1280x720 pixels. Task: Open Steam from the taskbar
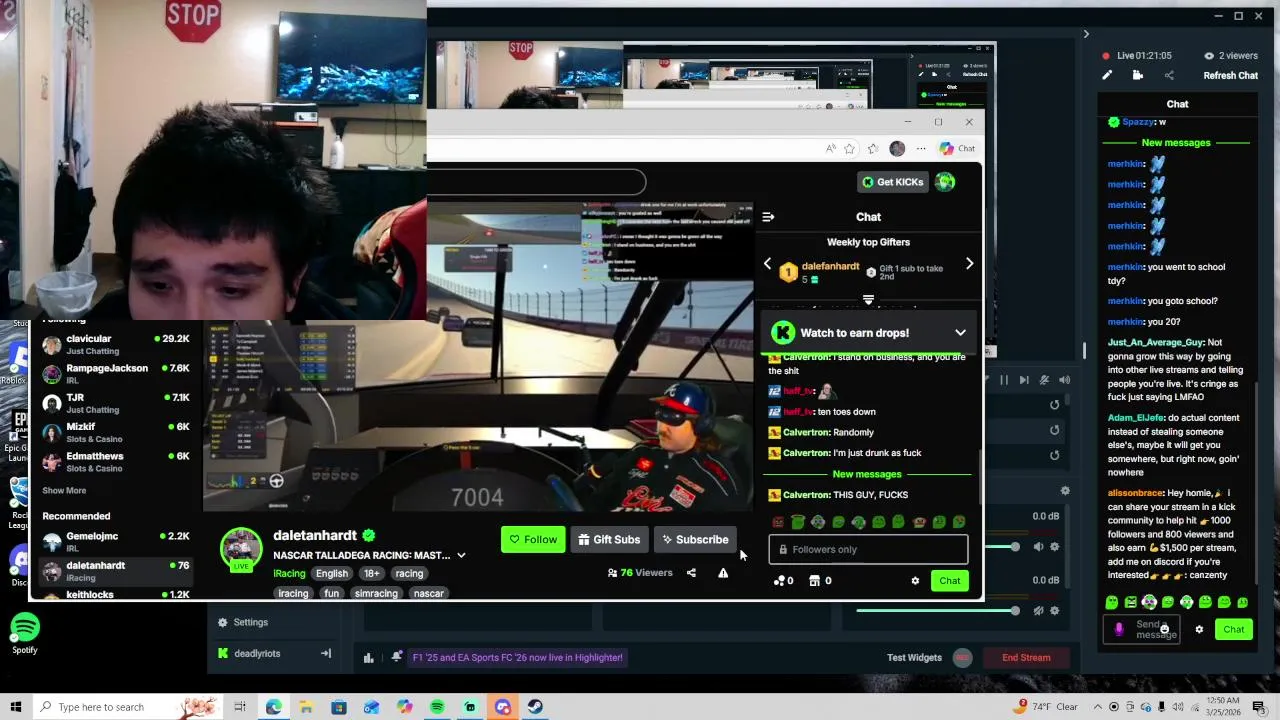point(535,707)
